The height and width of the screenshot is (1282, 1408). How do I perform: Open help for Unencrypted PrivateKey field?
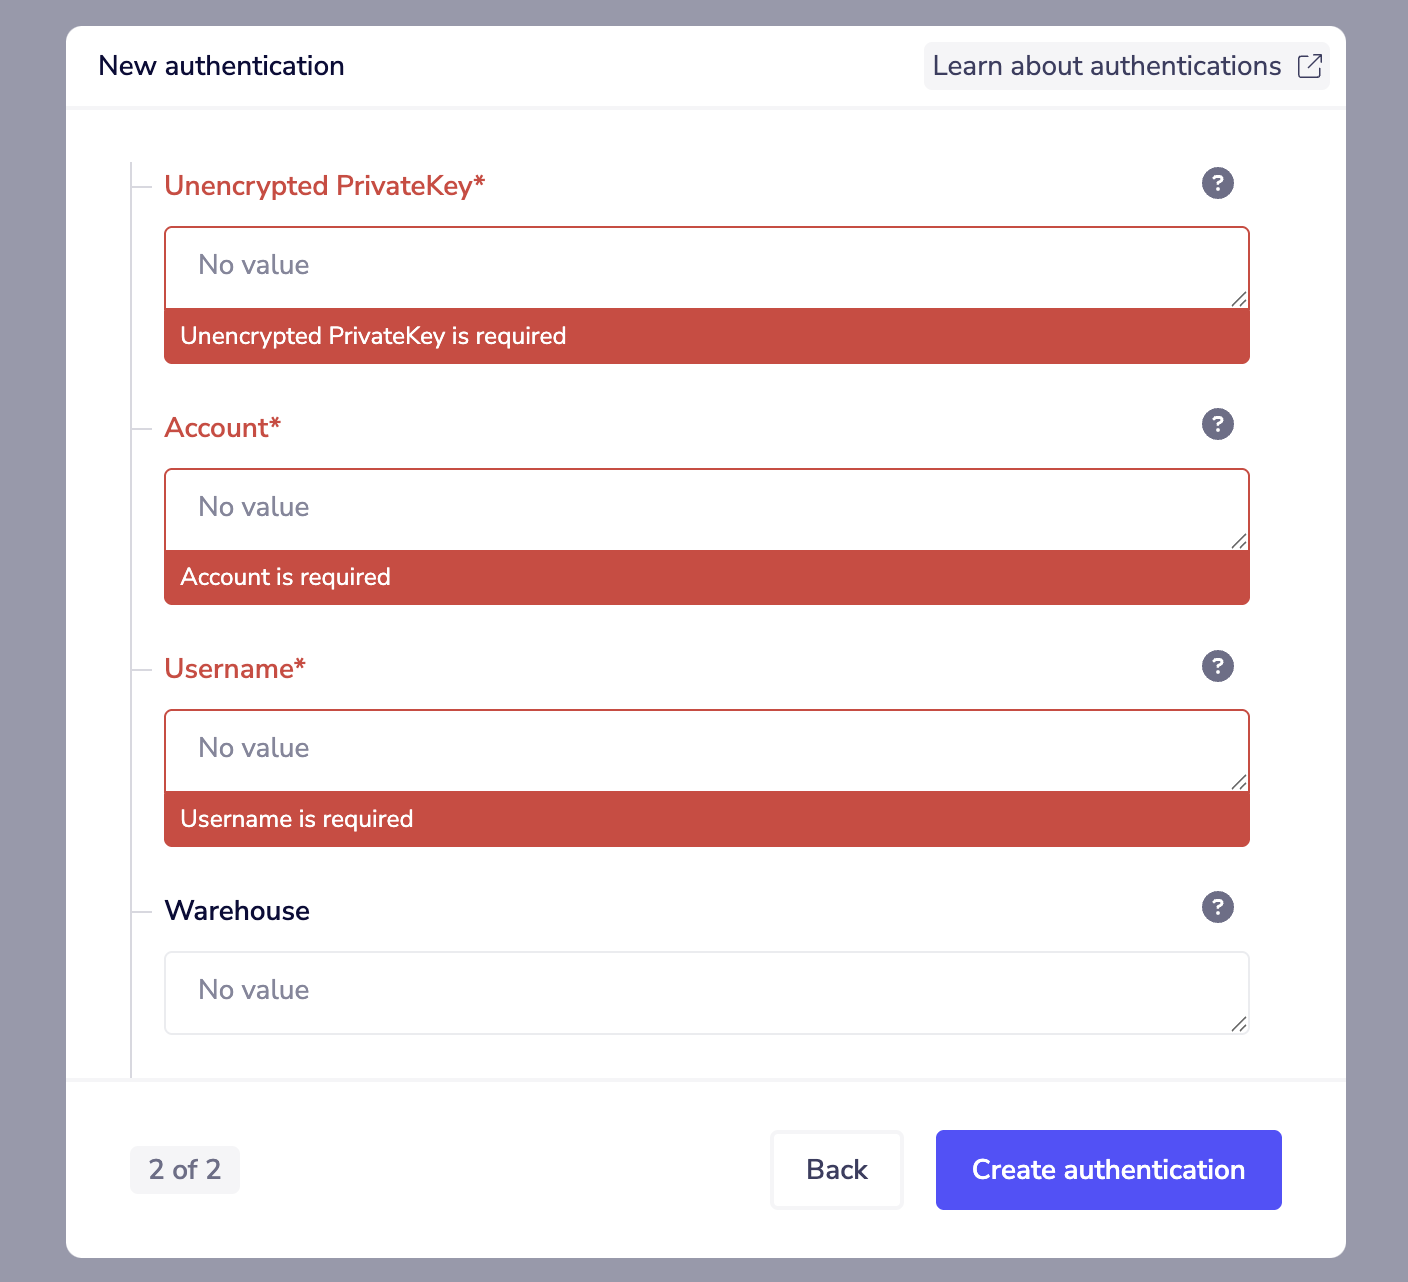click(x=1217, y=183)
